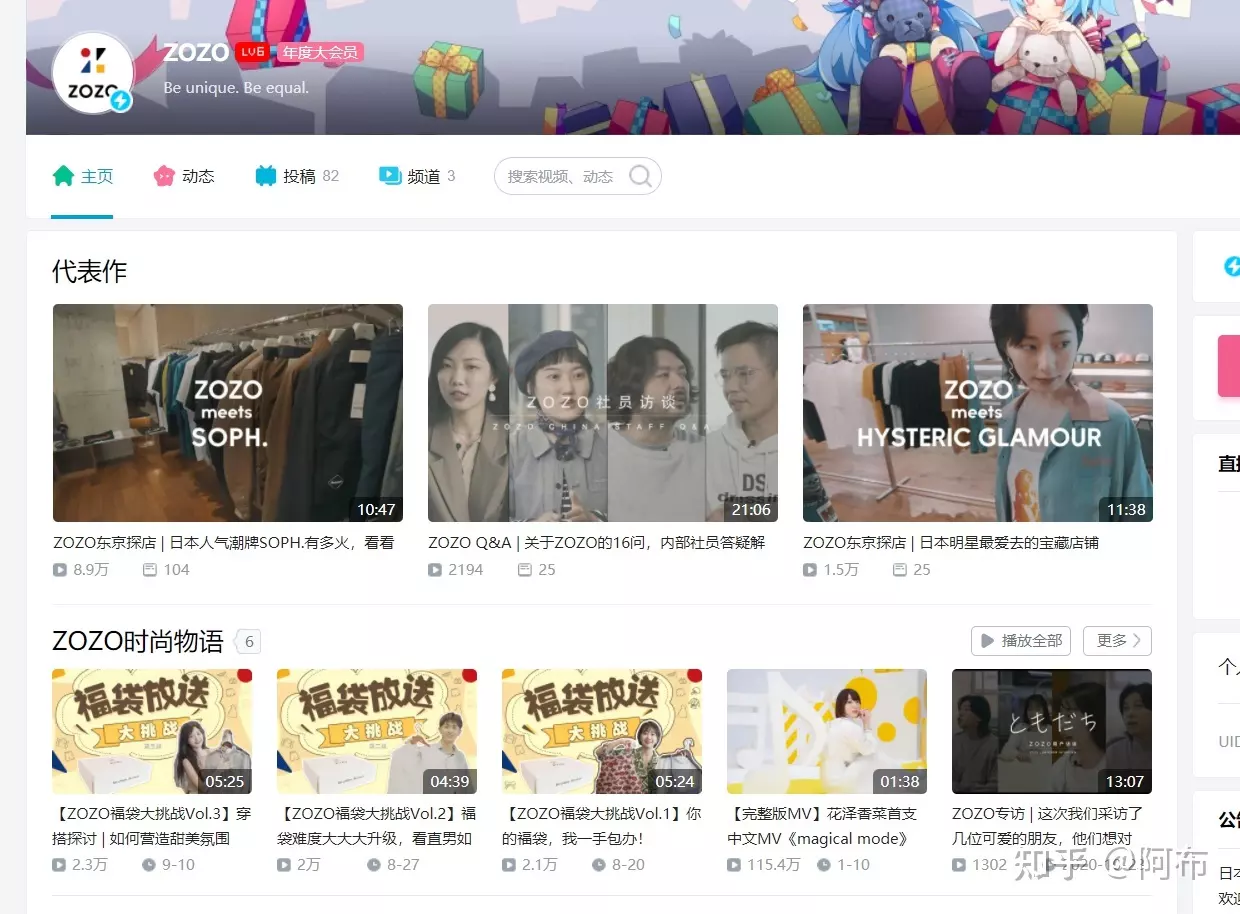Open title 【ZOZO福袋大挑战Vol.2】
Image resolution: width=1240 pixels, height=914 pixels.
click(377, 826)
